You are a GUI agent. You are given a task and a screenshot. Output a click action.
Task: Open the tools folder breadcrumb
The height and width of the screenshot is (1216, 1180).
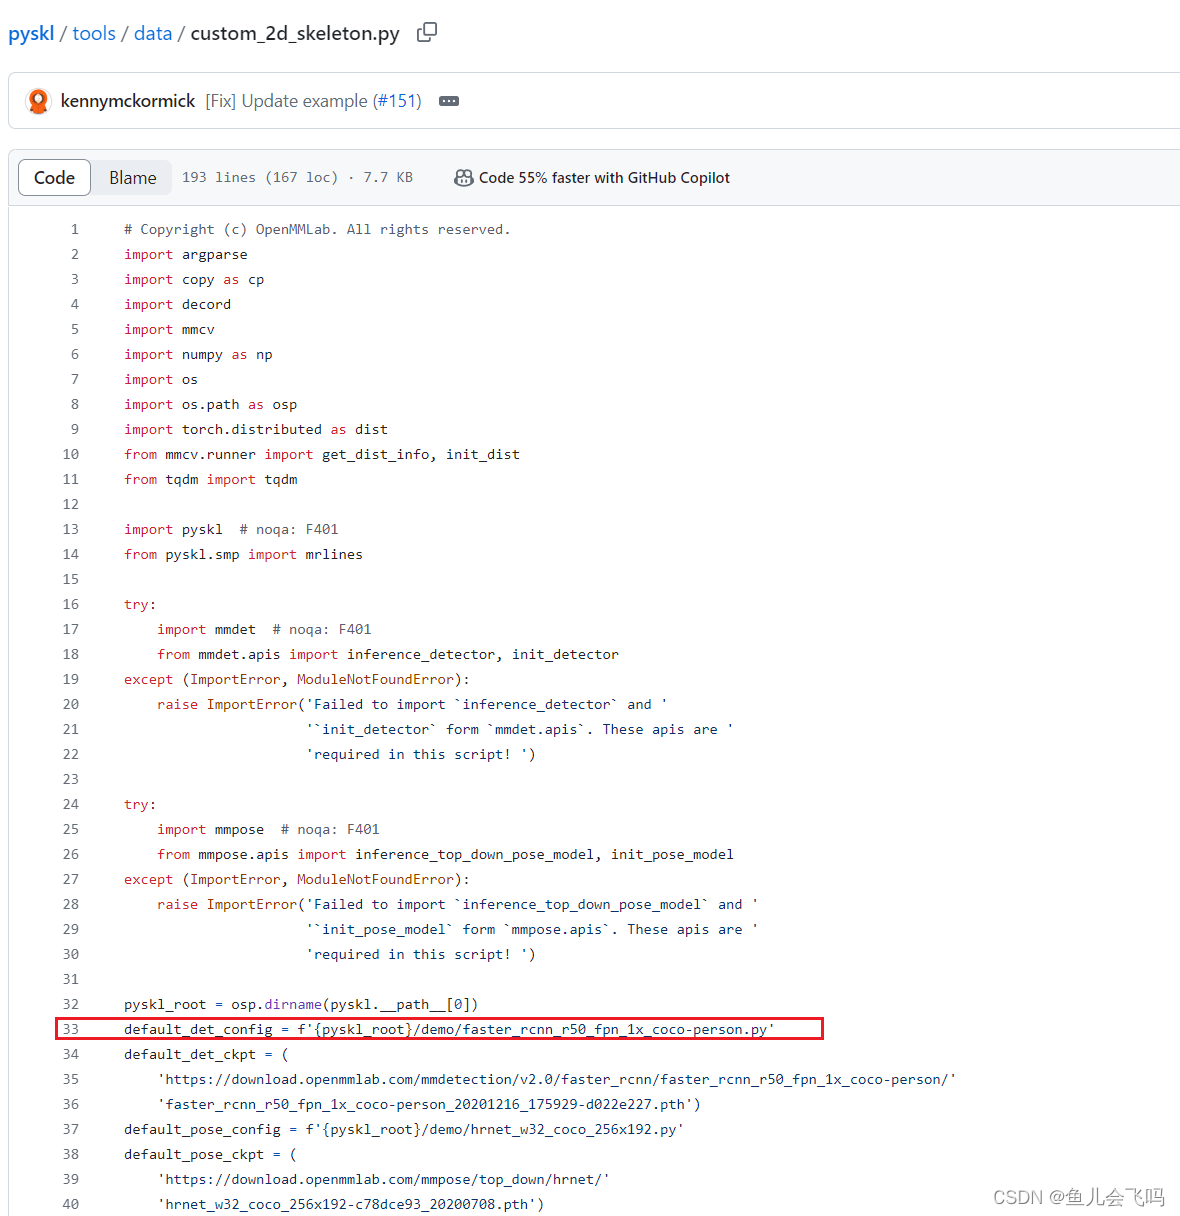pos(93,32)
